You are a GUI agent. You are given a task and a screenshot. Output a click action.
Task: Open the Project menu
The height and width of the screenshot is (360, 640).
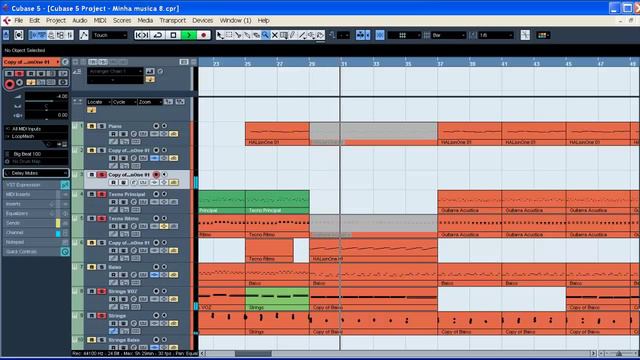[56, 20]
